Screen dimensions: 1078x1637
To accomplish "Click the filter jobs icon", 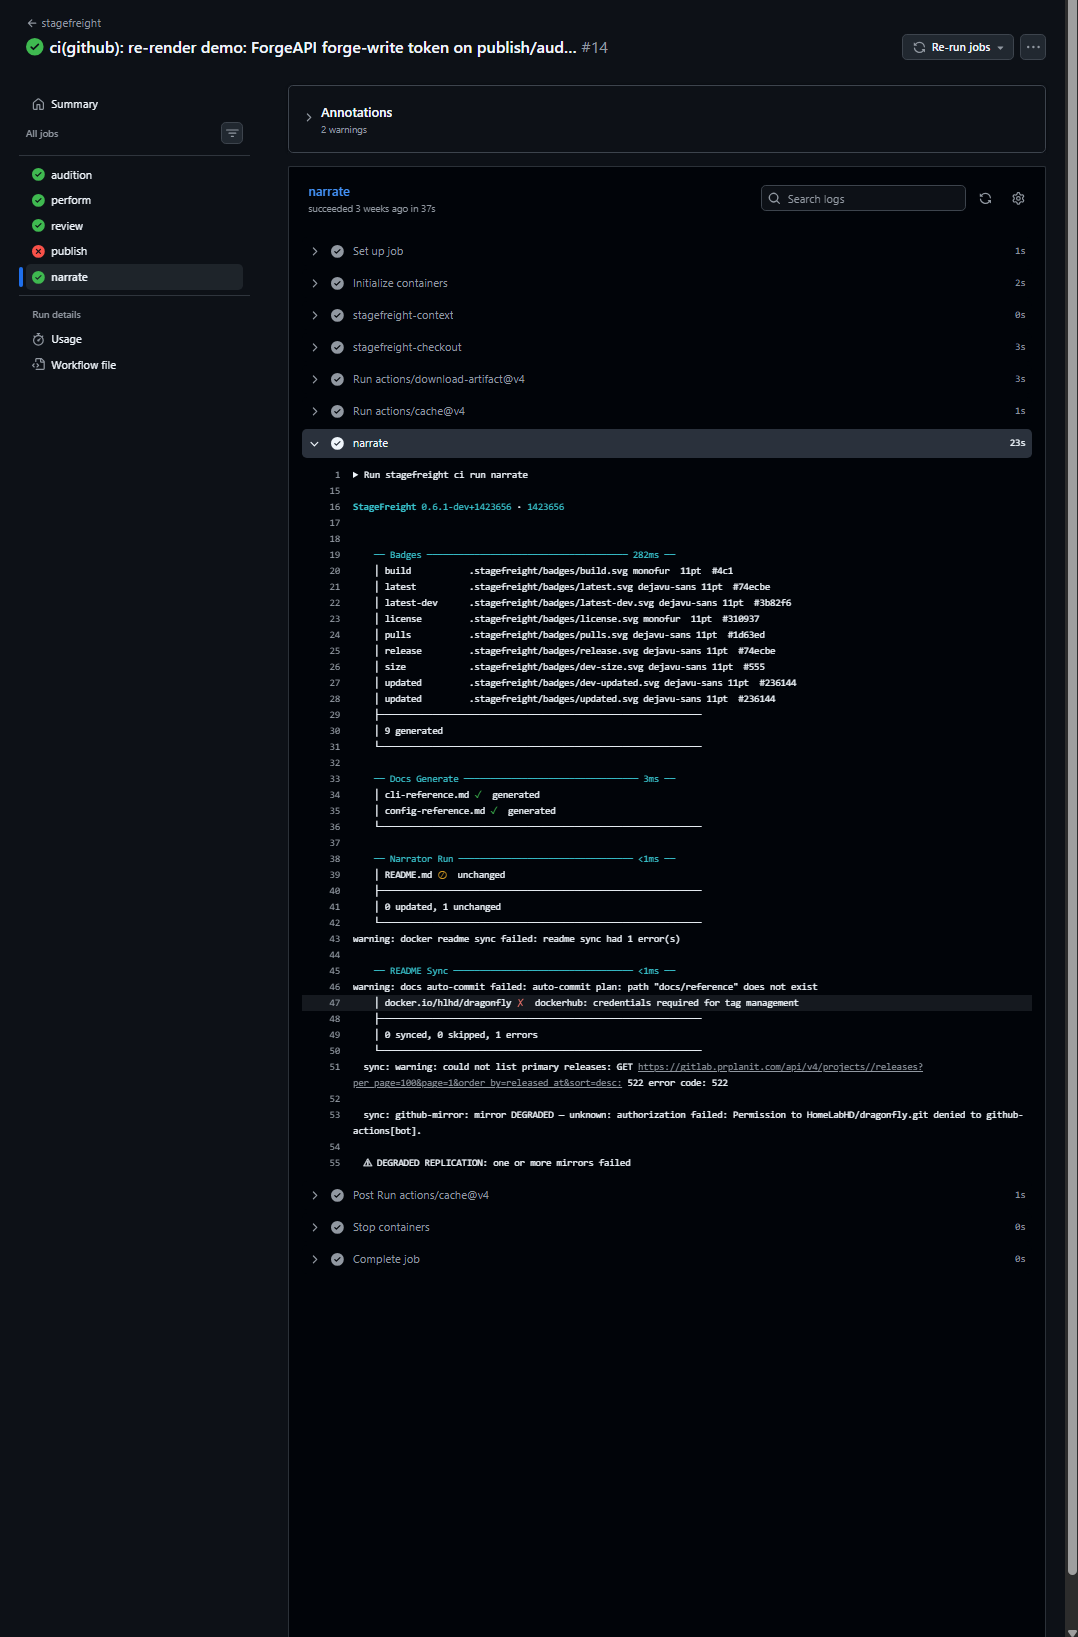I will tap(232, 133).
